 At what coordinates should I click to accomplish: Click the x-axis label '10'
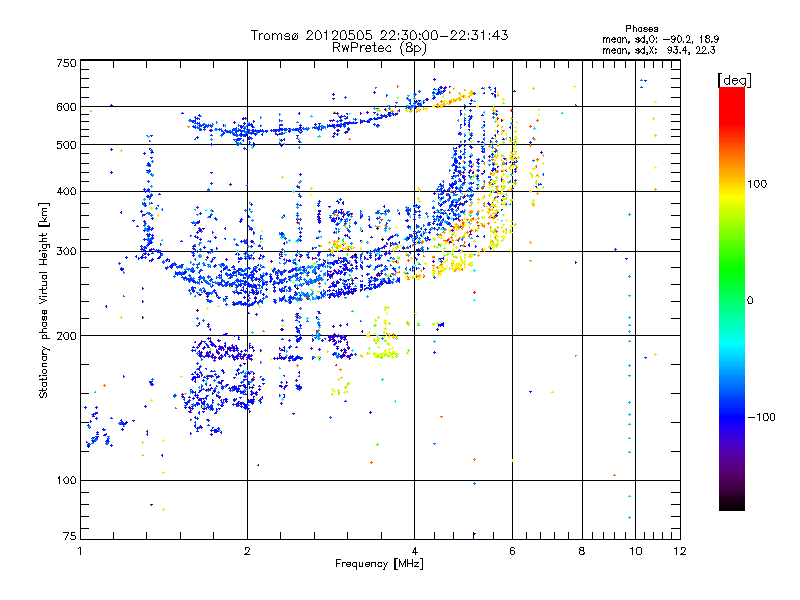[635, 551]
